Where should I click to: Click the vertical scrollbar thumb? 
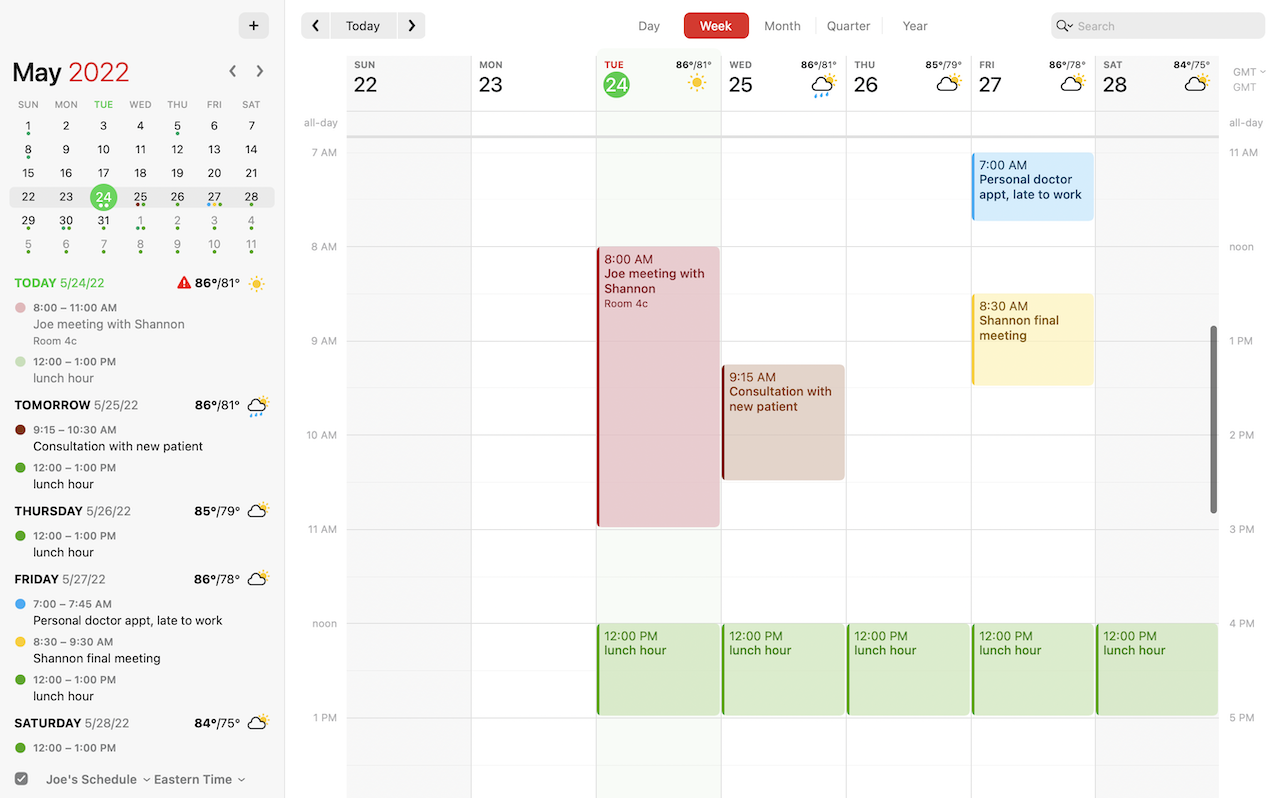(x=1214, y=419)
